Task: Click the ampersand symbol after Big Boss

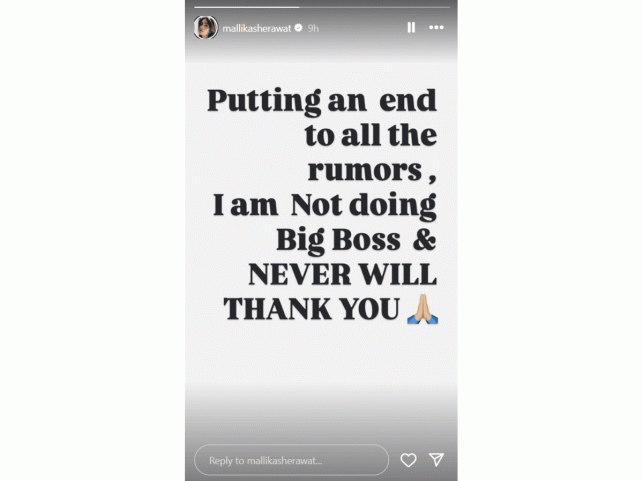Action: (x=424, y=239)
